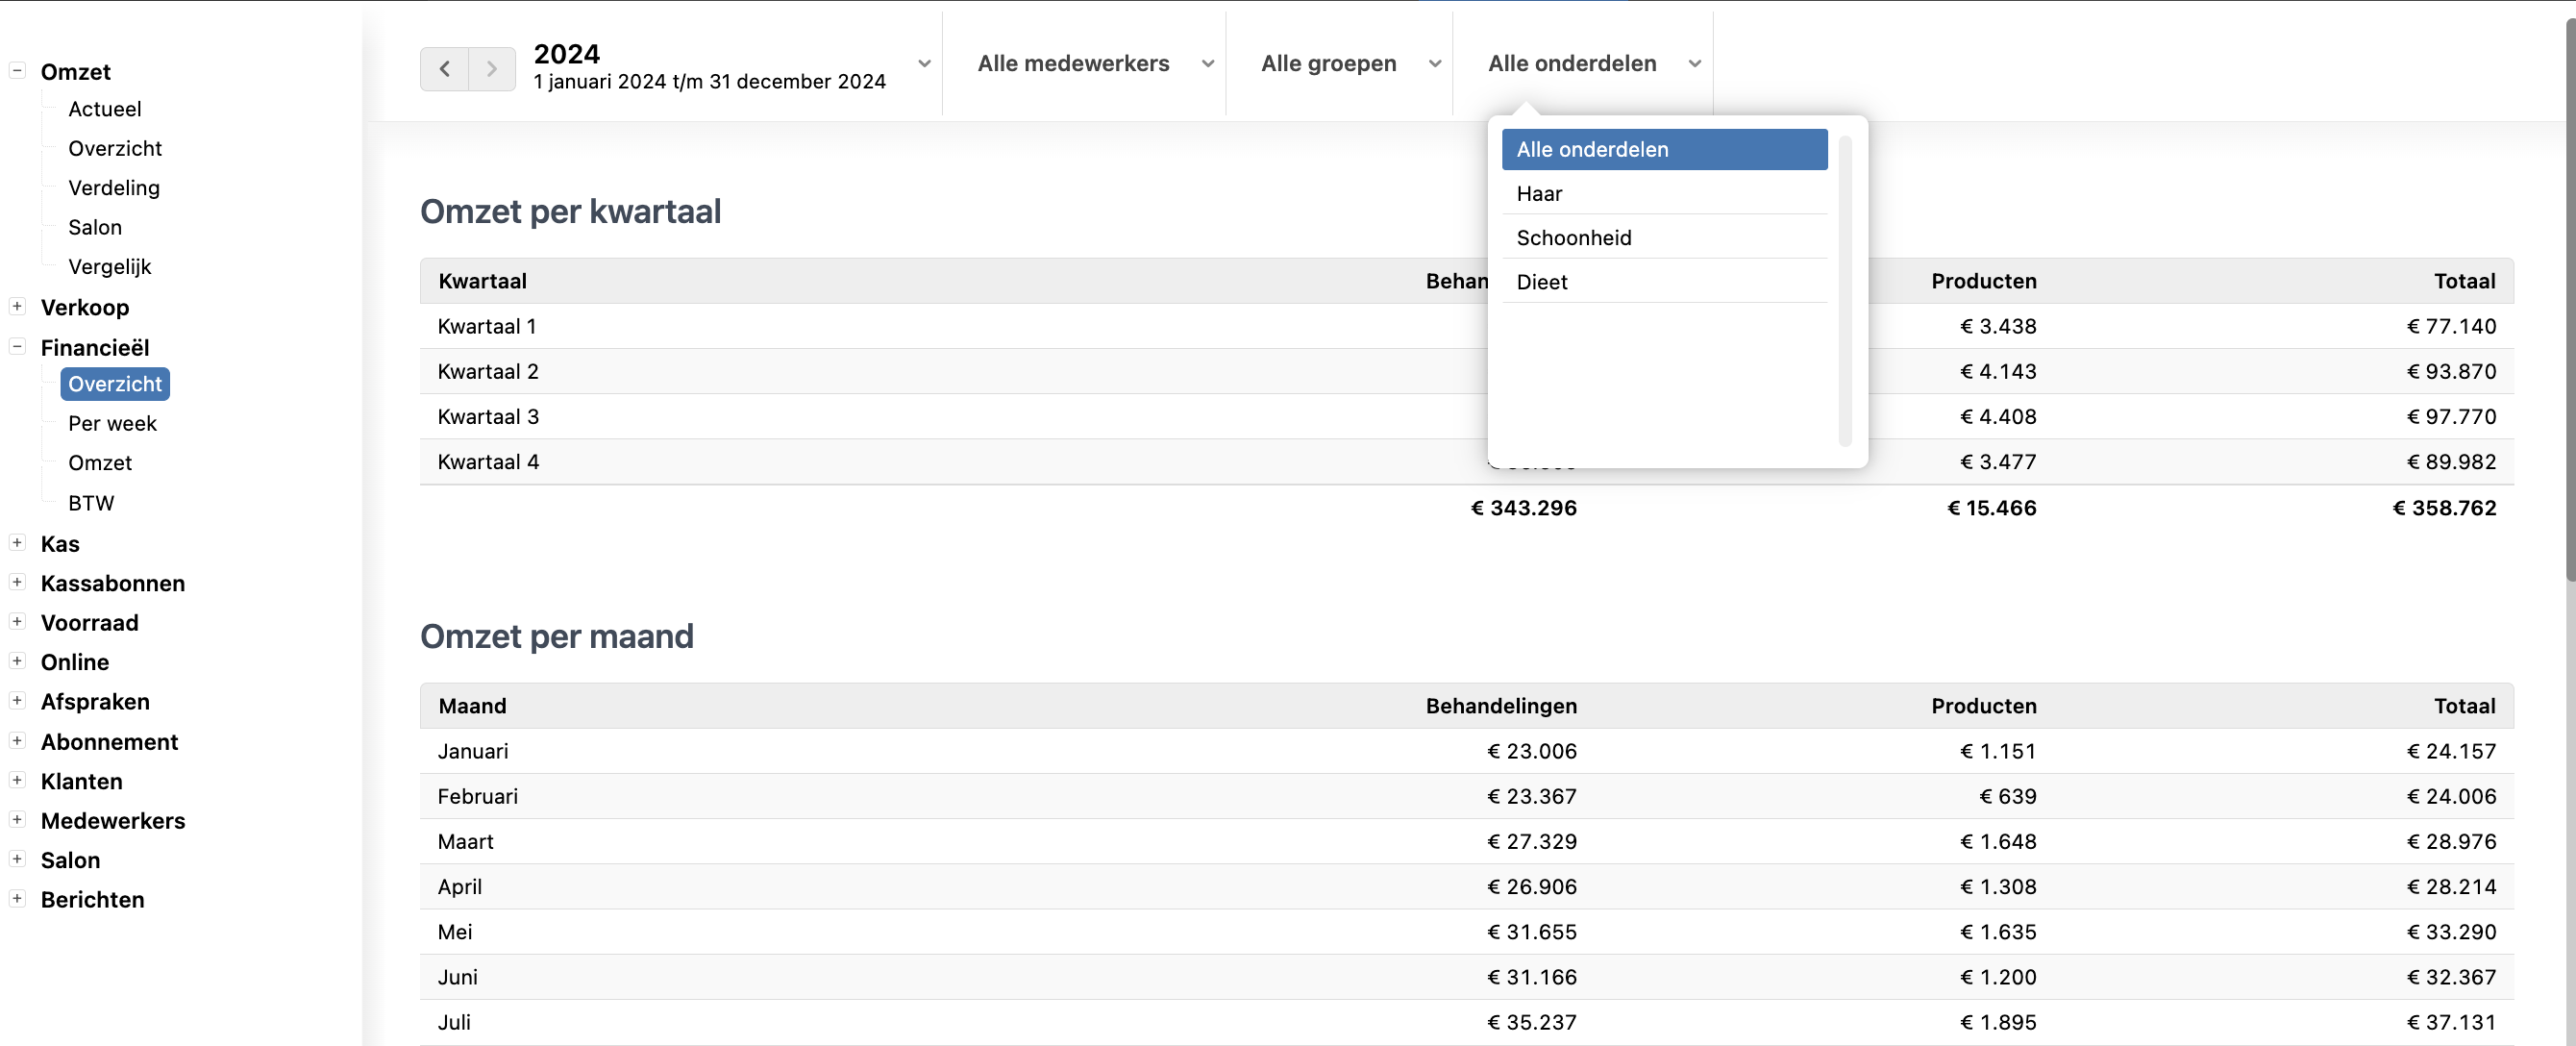The height and width of the screenshot is (1046, 2576).
Task: Expand the Voorraad section icon
Action: (x=17, y=622)
